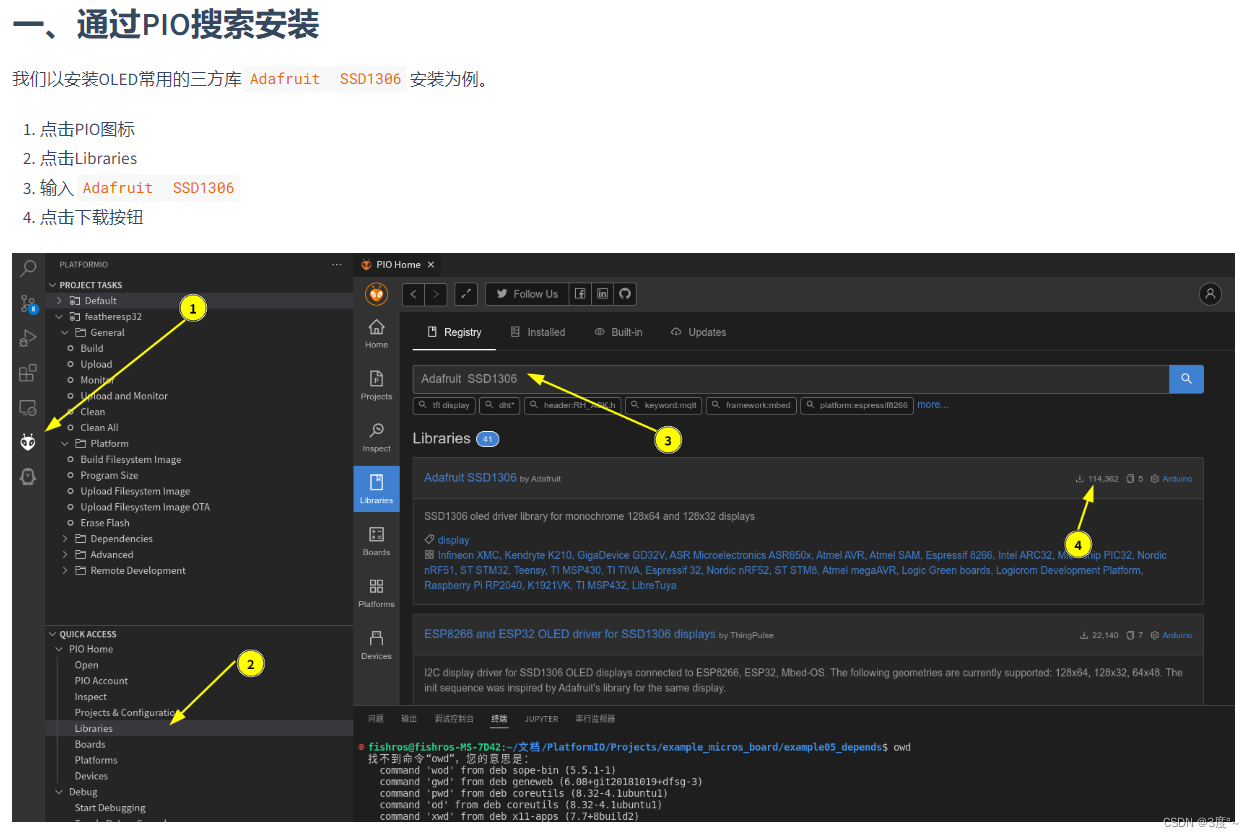The width and height of the screenshot is (1254, 838).
Task: Open Projects in PIO sidebar
Action: click(x=376, y=386)
